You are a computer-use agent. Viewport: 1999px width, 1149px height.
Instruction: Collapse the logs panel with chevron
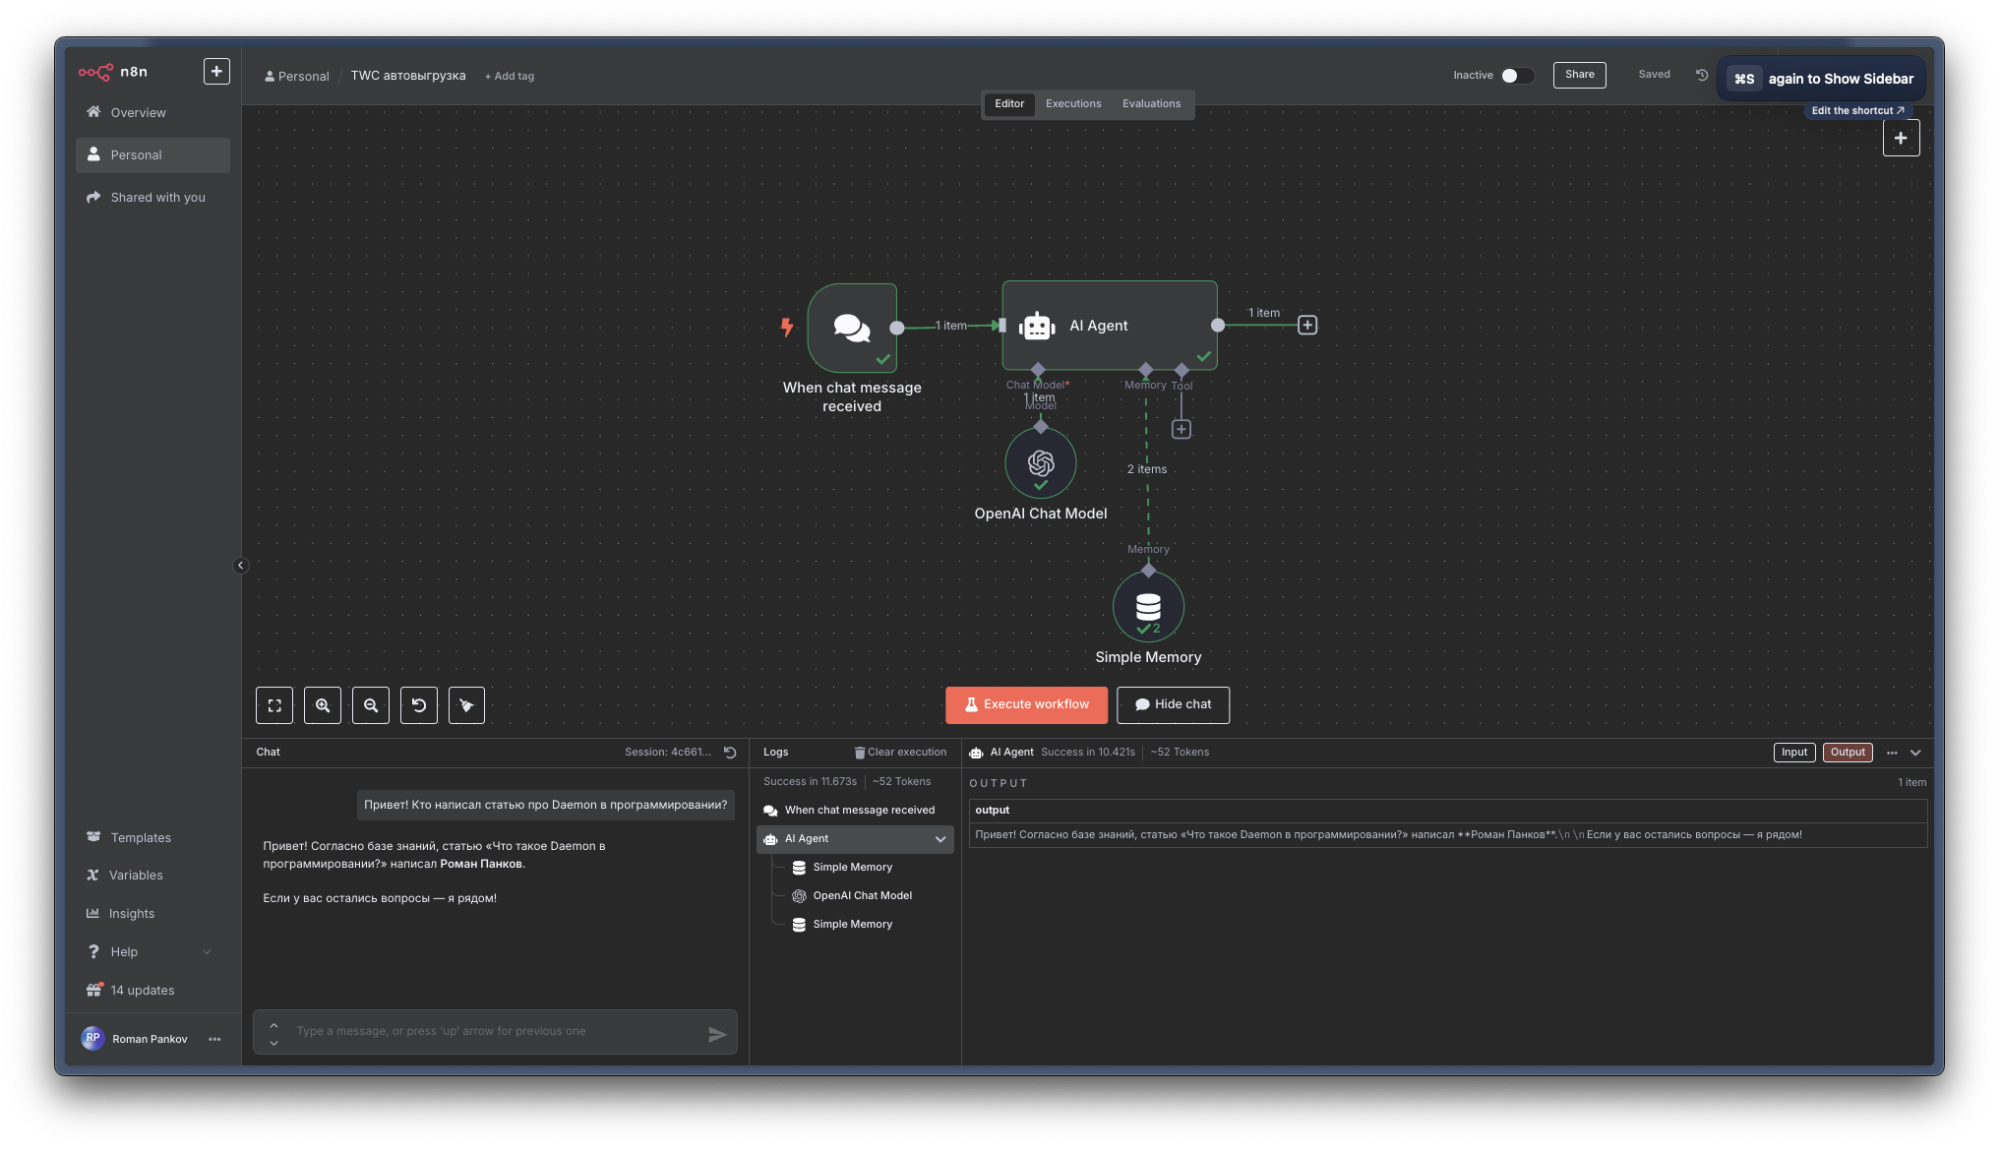[x=1915, y=752]
